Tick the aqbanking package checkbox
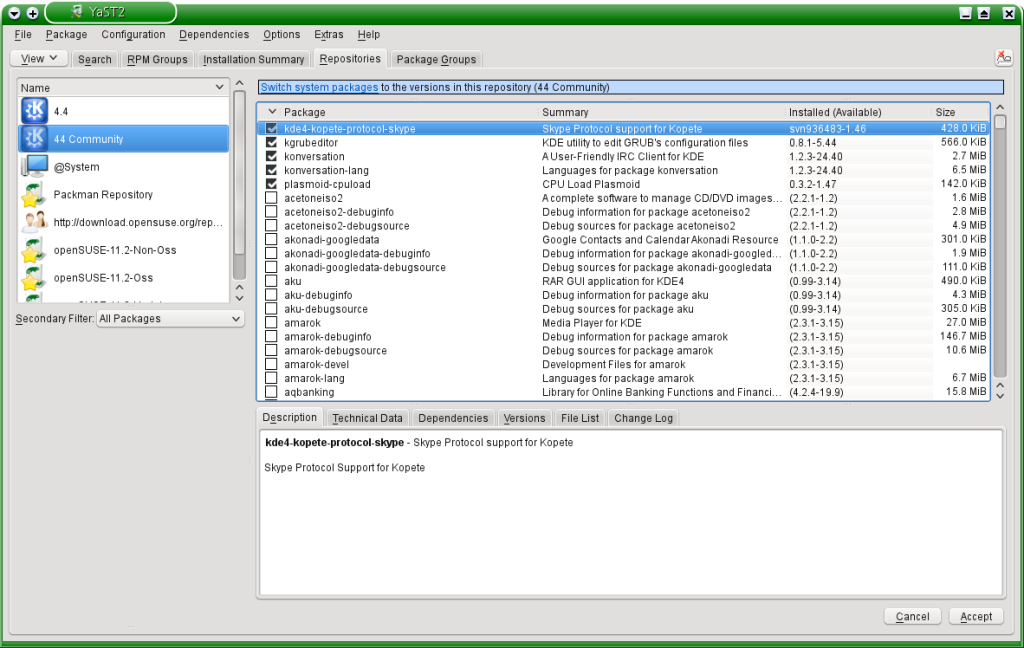 271,392
